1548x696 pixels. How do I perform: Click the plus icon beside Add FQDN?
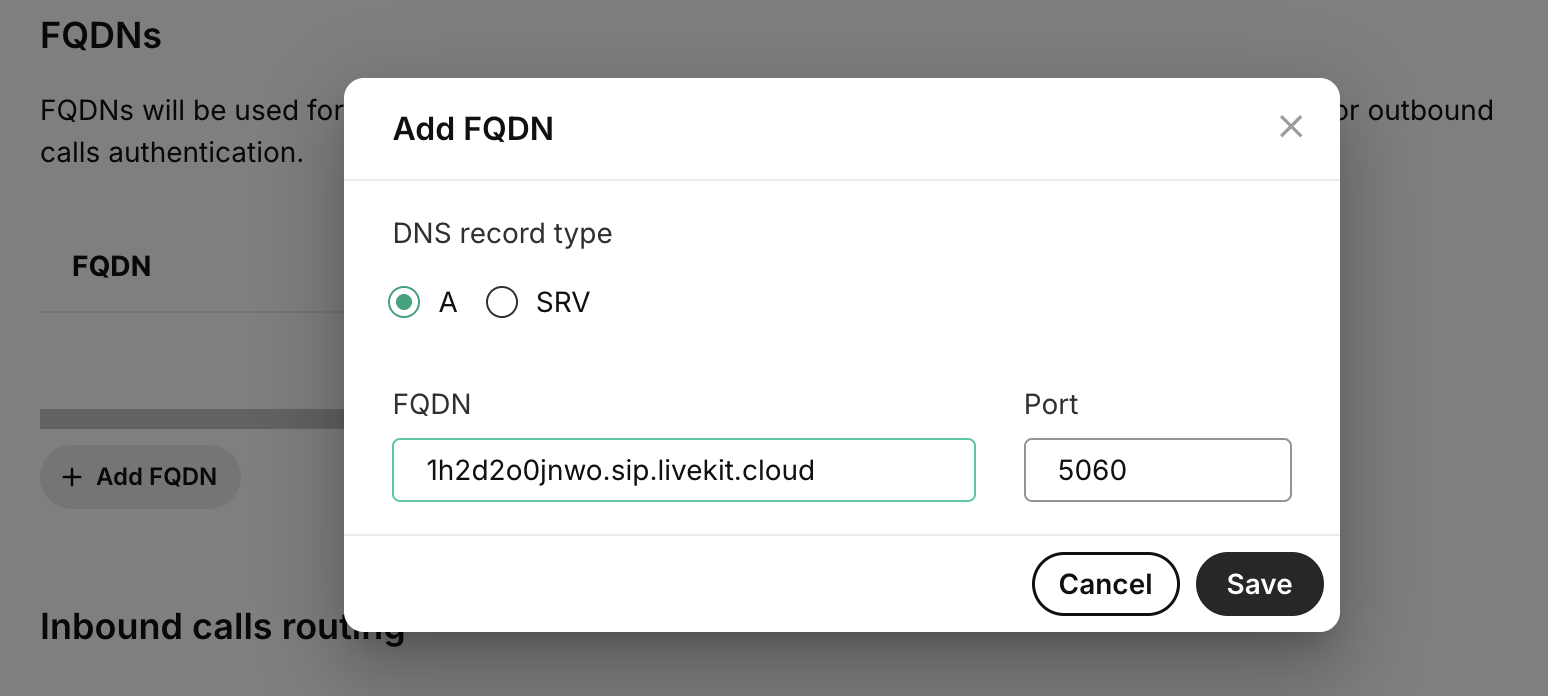point(72,477)
